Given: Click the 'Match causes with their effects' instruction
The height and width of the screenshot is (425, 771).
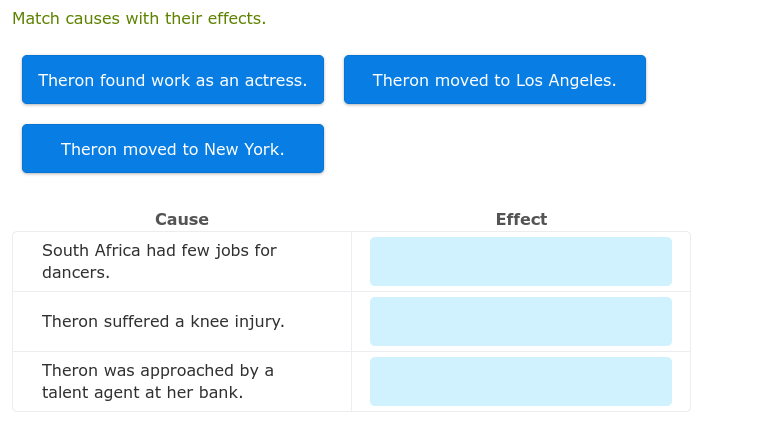Looking at the screenshot, I should tap(139, 19).
